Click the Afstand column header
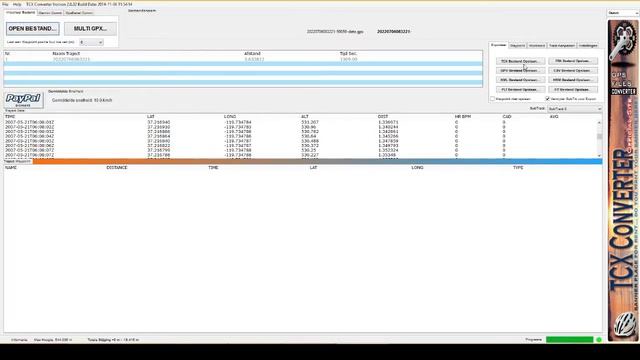640x360 pixels. (252, 53)
